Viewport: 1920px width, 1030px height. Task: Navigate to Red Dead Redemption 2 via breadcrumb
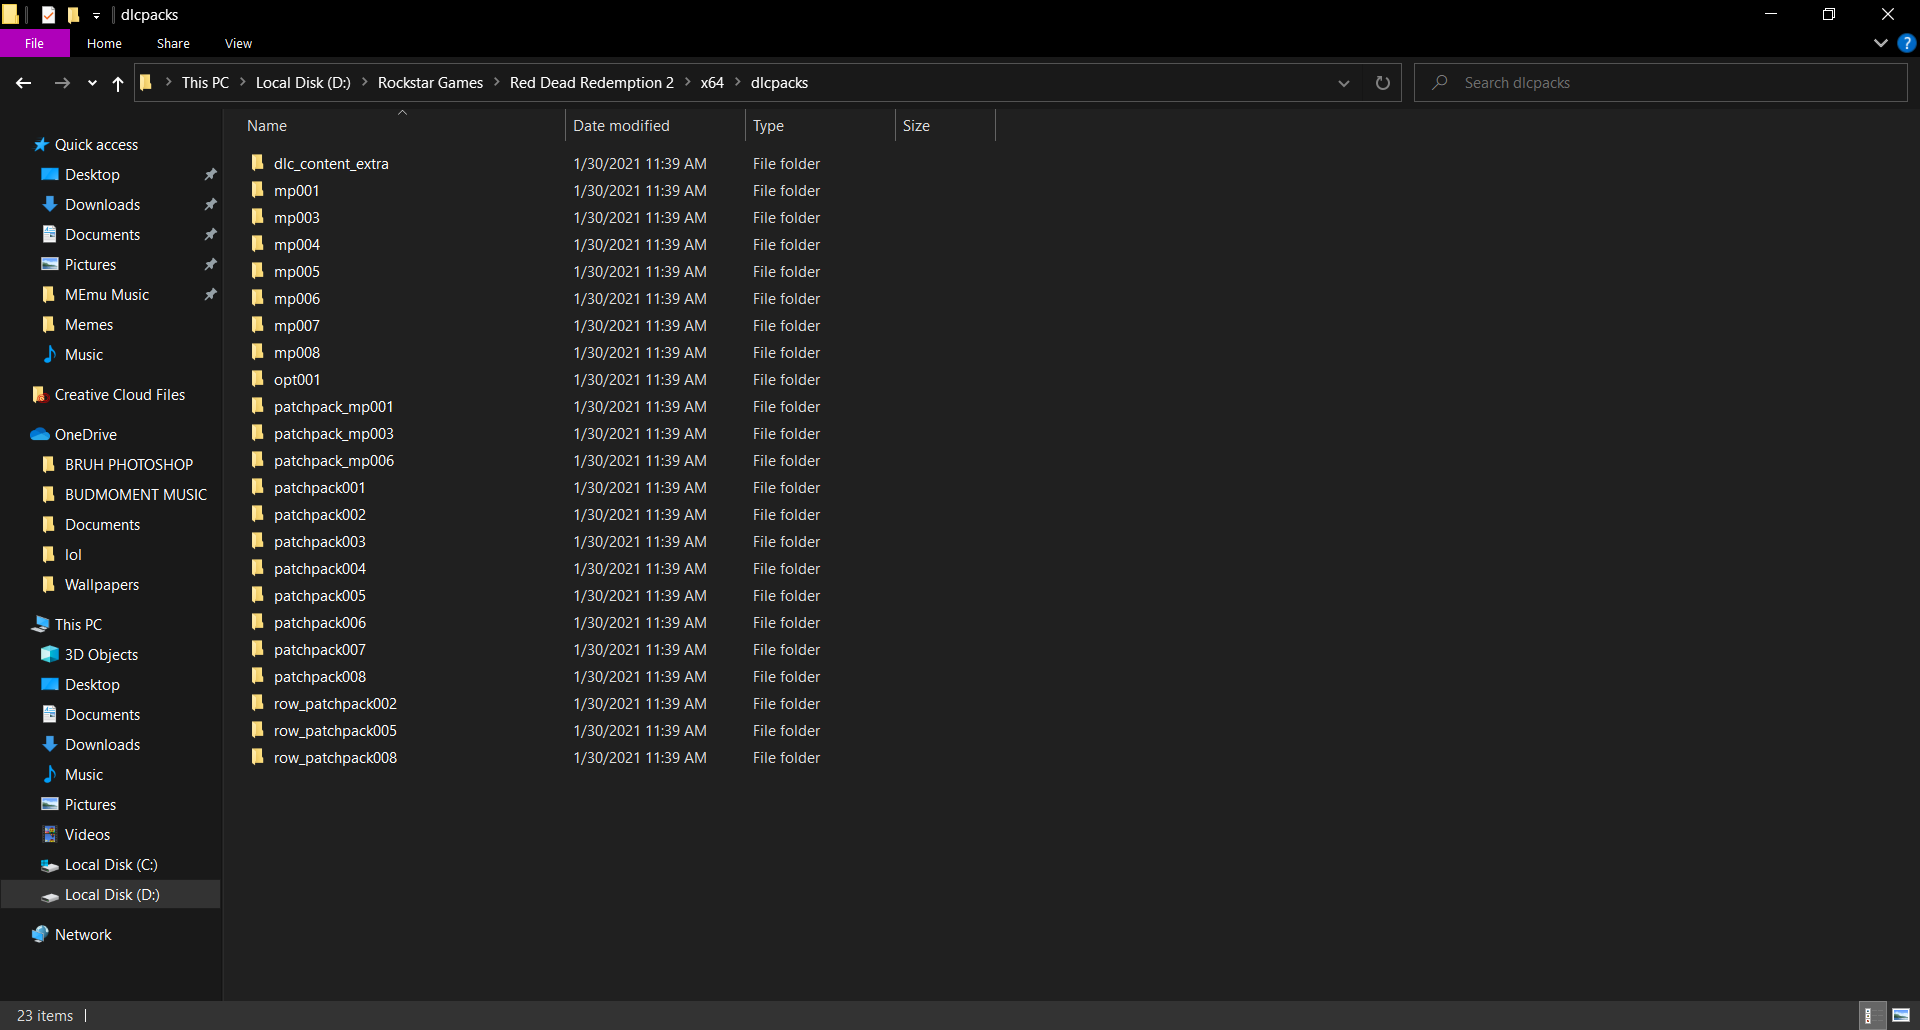click(x=591, y=82)
